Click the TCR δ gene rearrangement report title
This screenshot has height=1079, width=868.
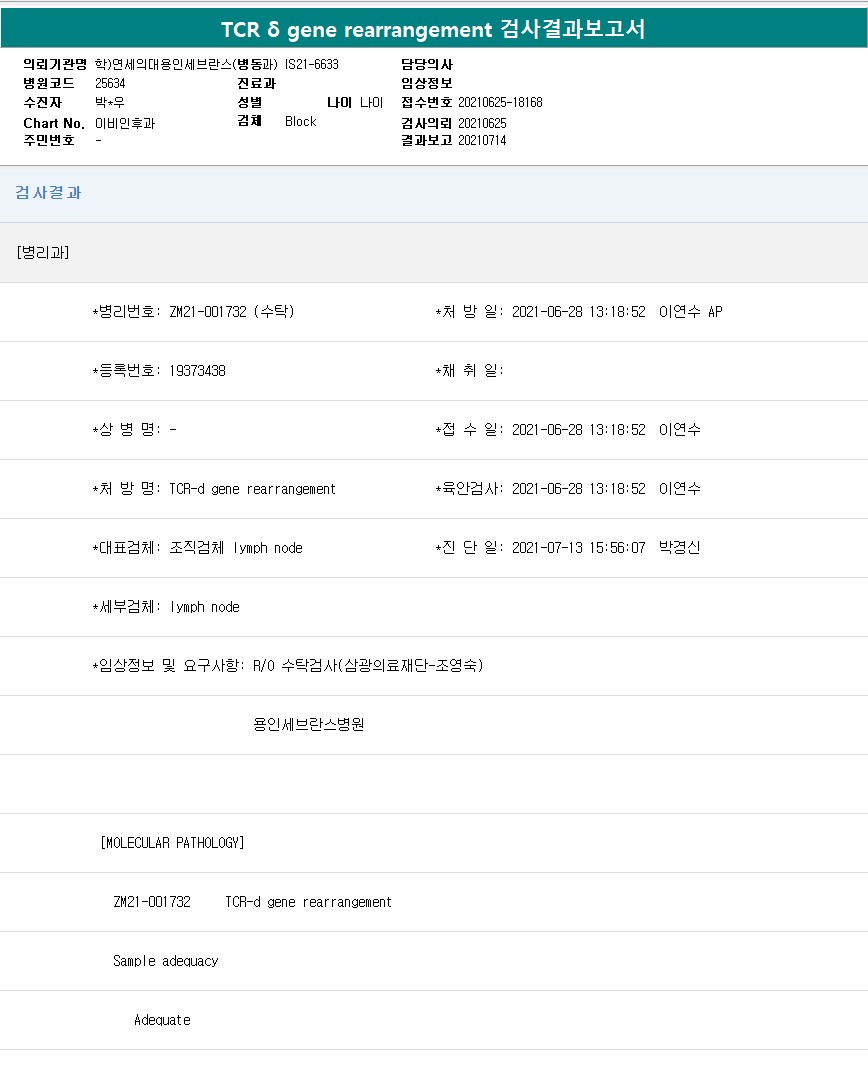pyautogui.click(x=433, y=30)
